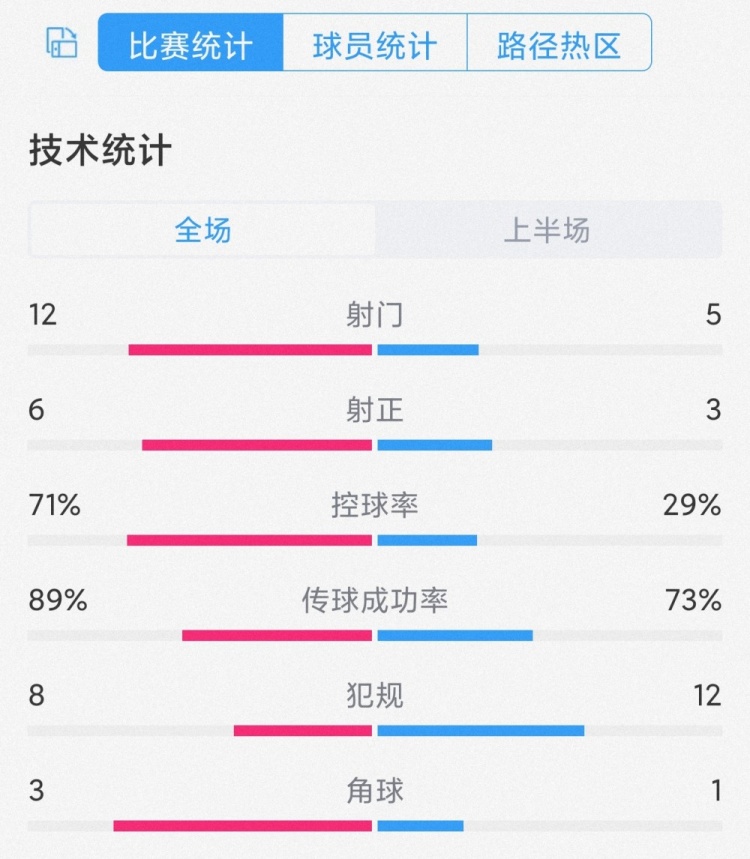Switch to the 球员统计 tab
Screen dimensions: 750x859
[x=375, y=45]
